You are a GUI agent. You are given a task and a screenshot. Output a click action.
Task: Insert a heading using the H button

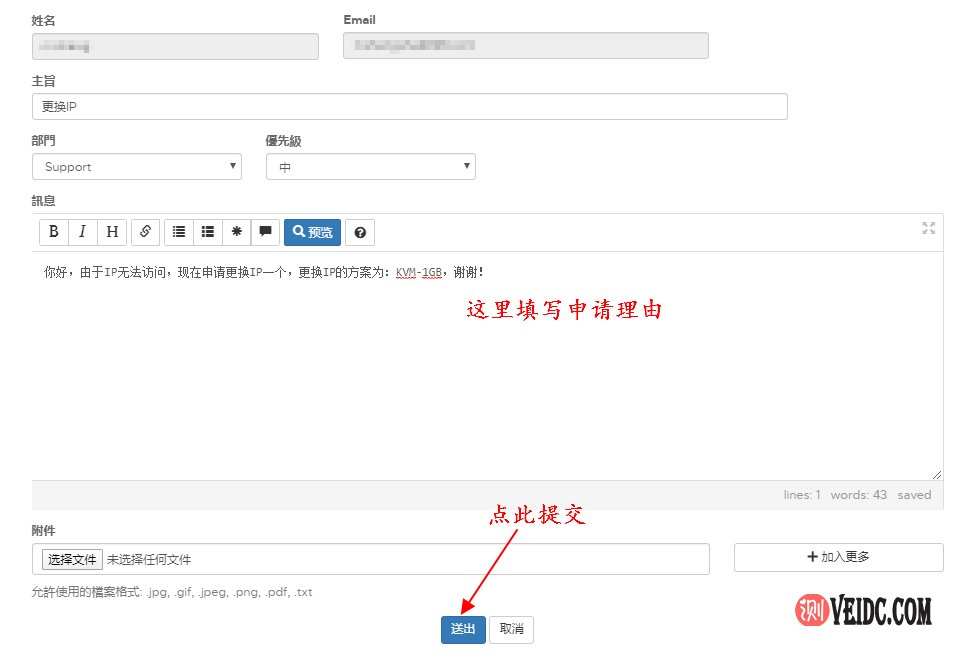coord(112,232)
